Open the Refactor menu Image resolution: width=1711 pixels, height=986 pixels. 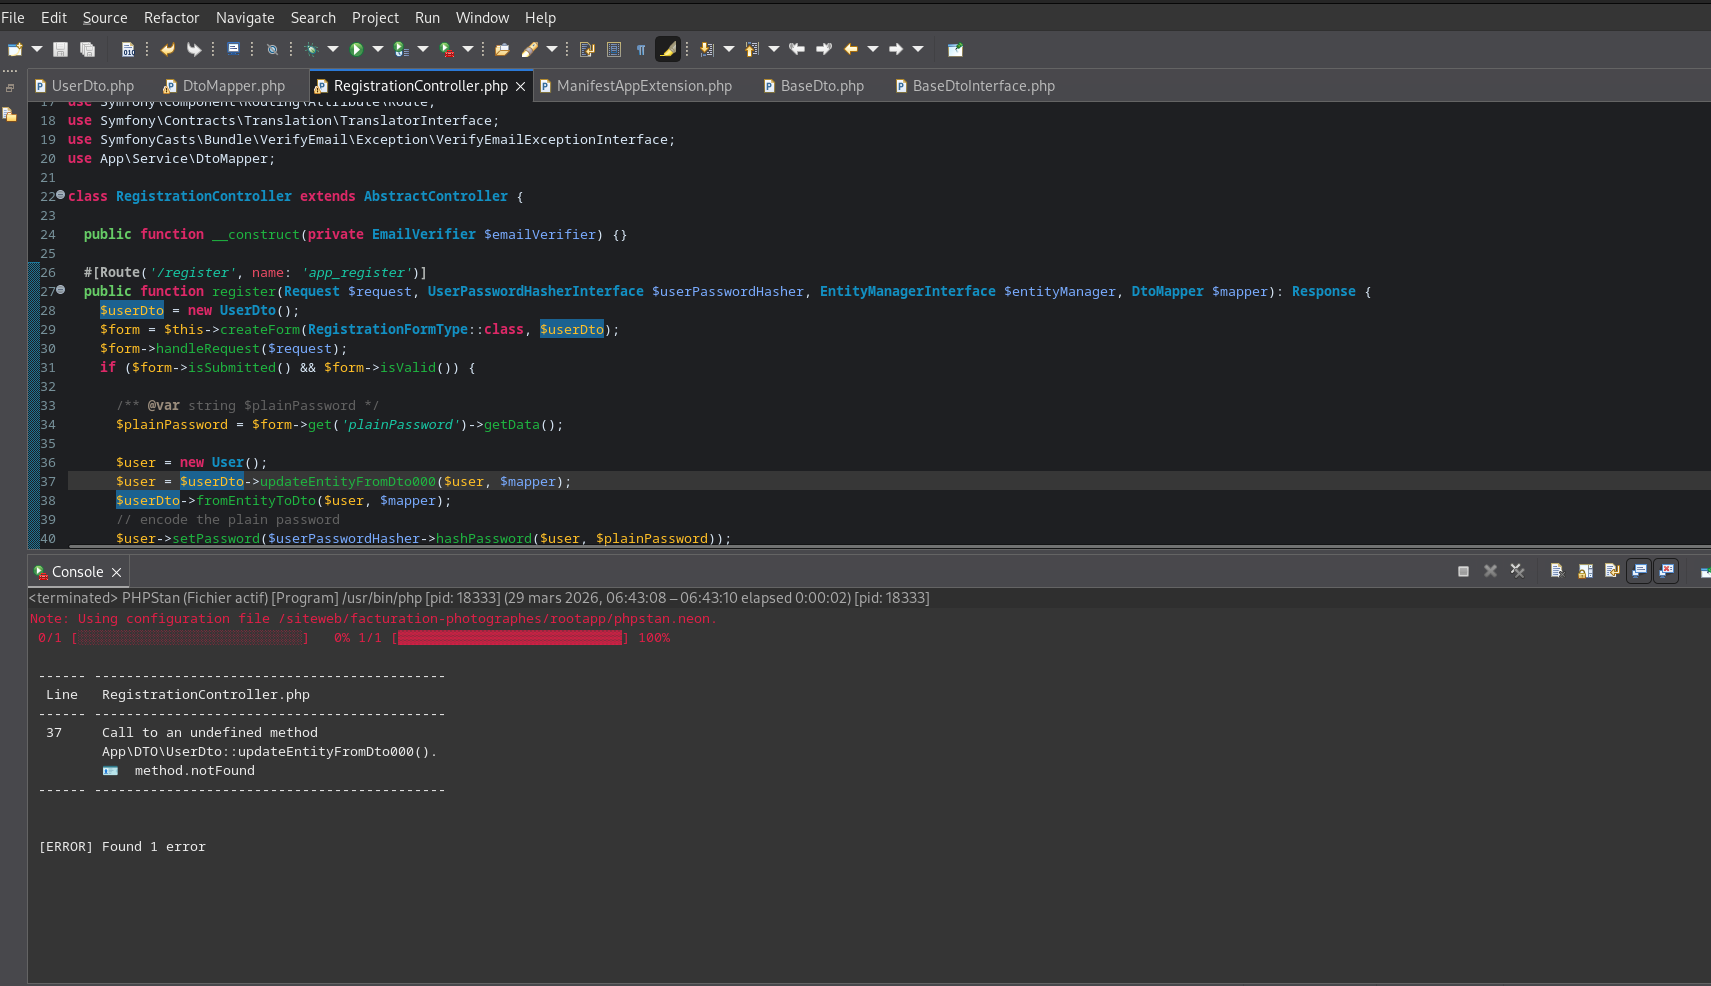[x=171, y=18]
